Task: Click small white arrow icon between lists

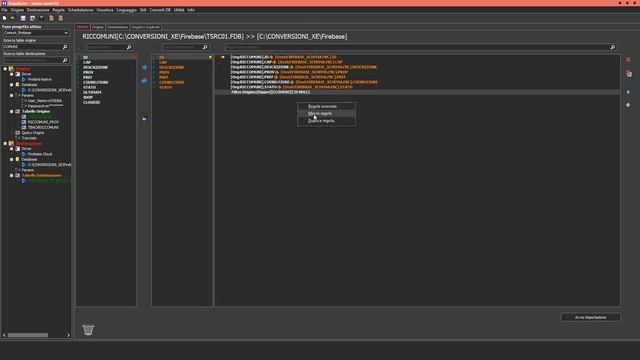Action: 144,119
